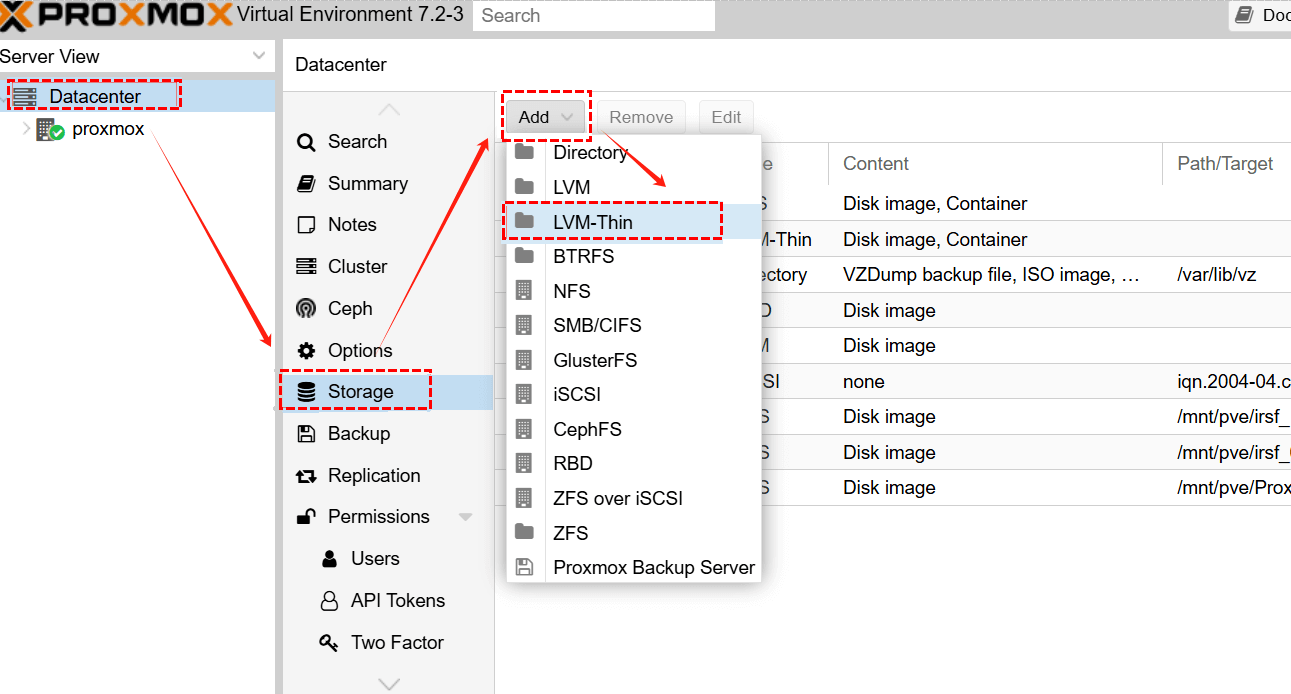Expand the Permissions section
The image size is (1291, 694).
(463, 516)
